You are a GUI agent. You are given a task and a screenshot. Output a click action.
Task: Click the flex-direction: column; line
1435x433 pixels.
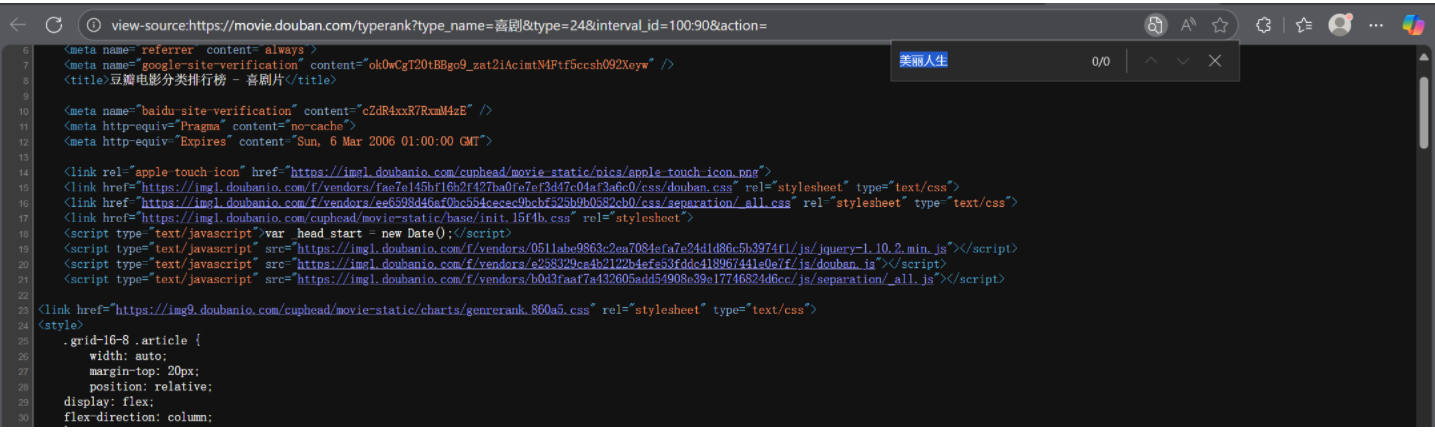[x=138, y=417]
